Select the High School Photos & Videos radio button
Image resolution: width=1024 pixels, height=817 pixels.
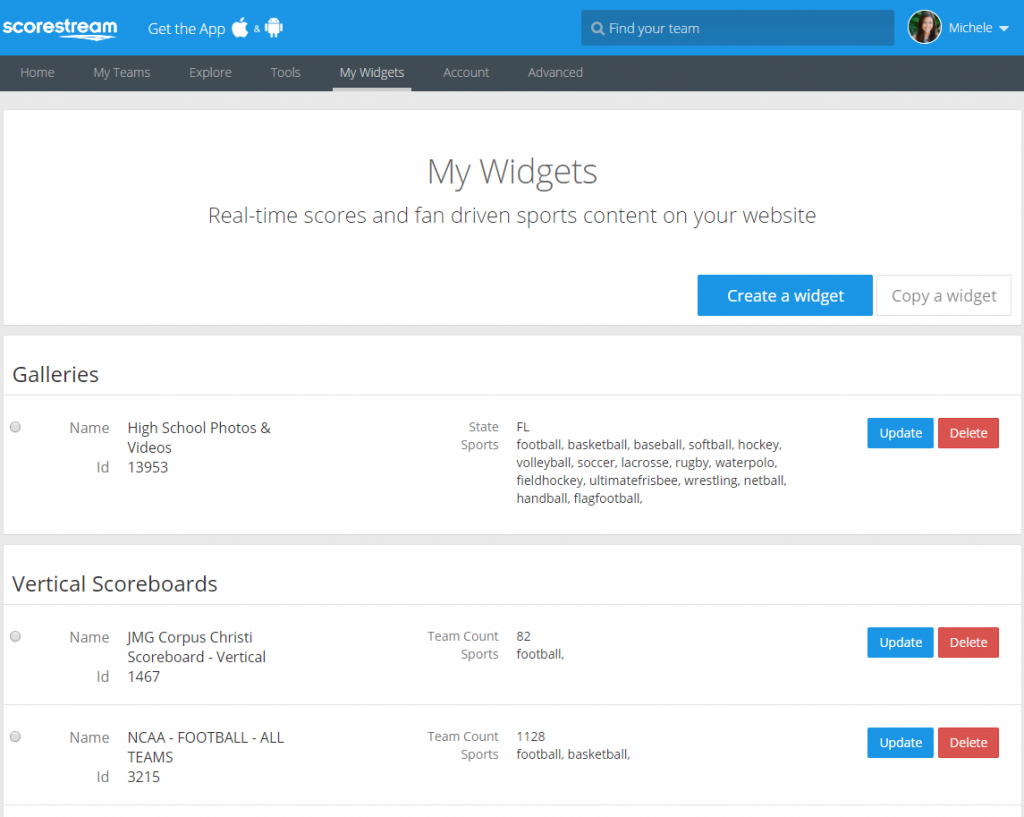[15, 427]
